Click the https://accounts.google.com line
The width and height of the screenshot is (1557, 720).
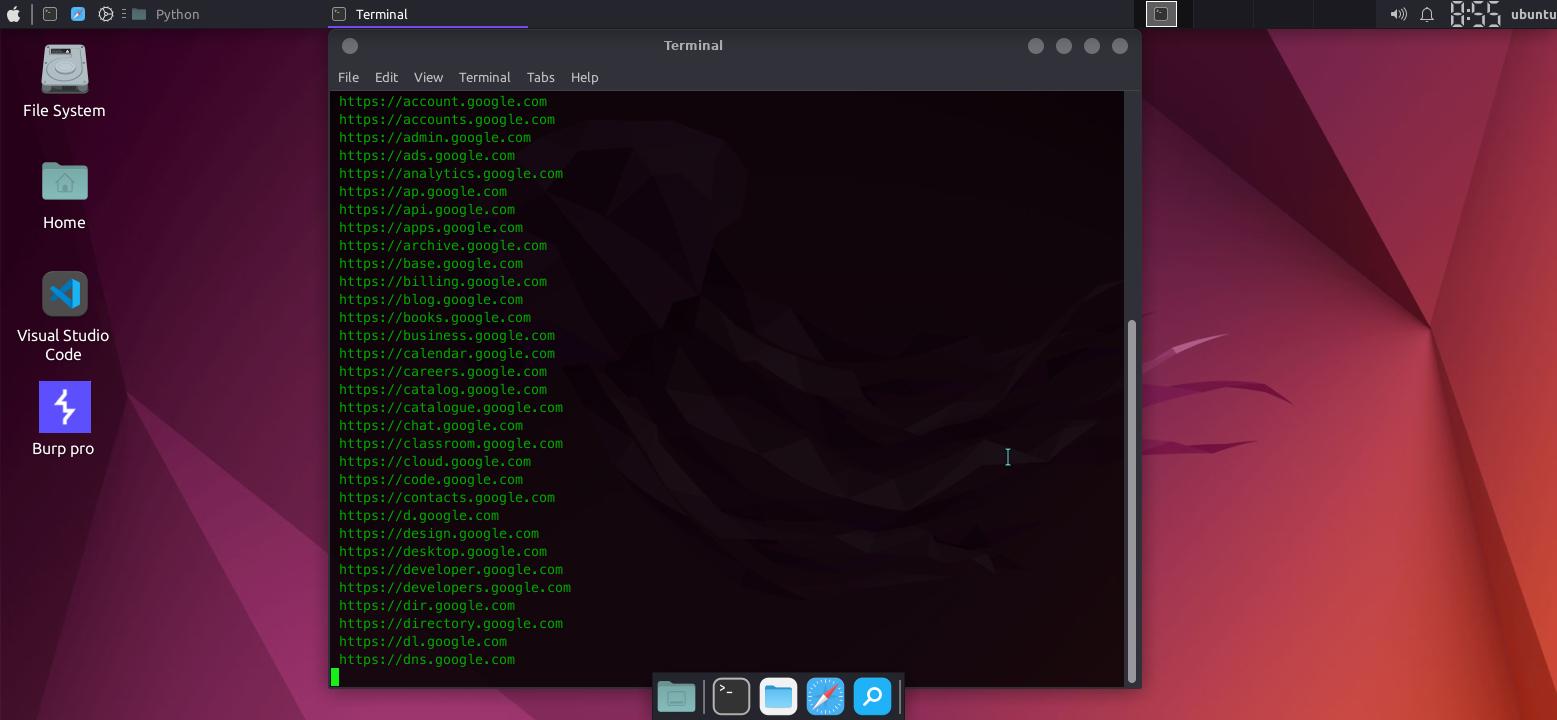click(447, 119)
